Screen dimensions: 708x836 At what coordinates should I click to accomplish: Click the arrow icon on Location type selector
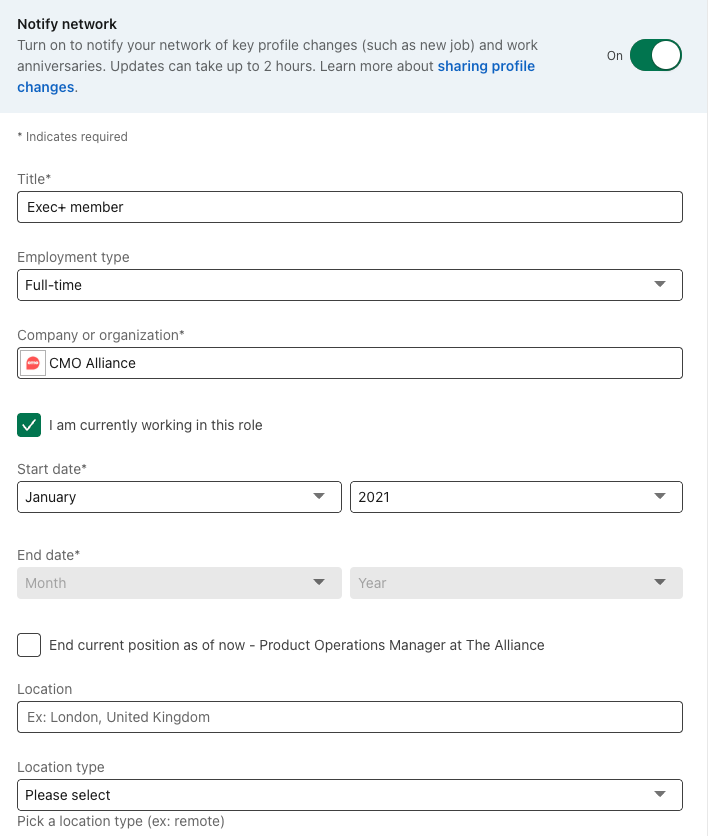point(660,795)
